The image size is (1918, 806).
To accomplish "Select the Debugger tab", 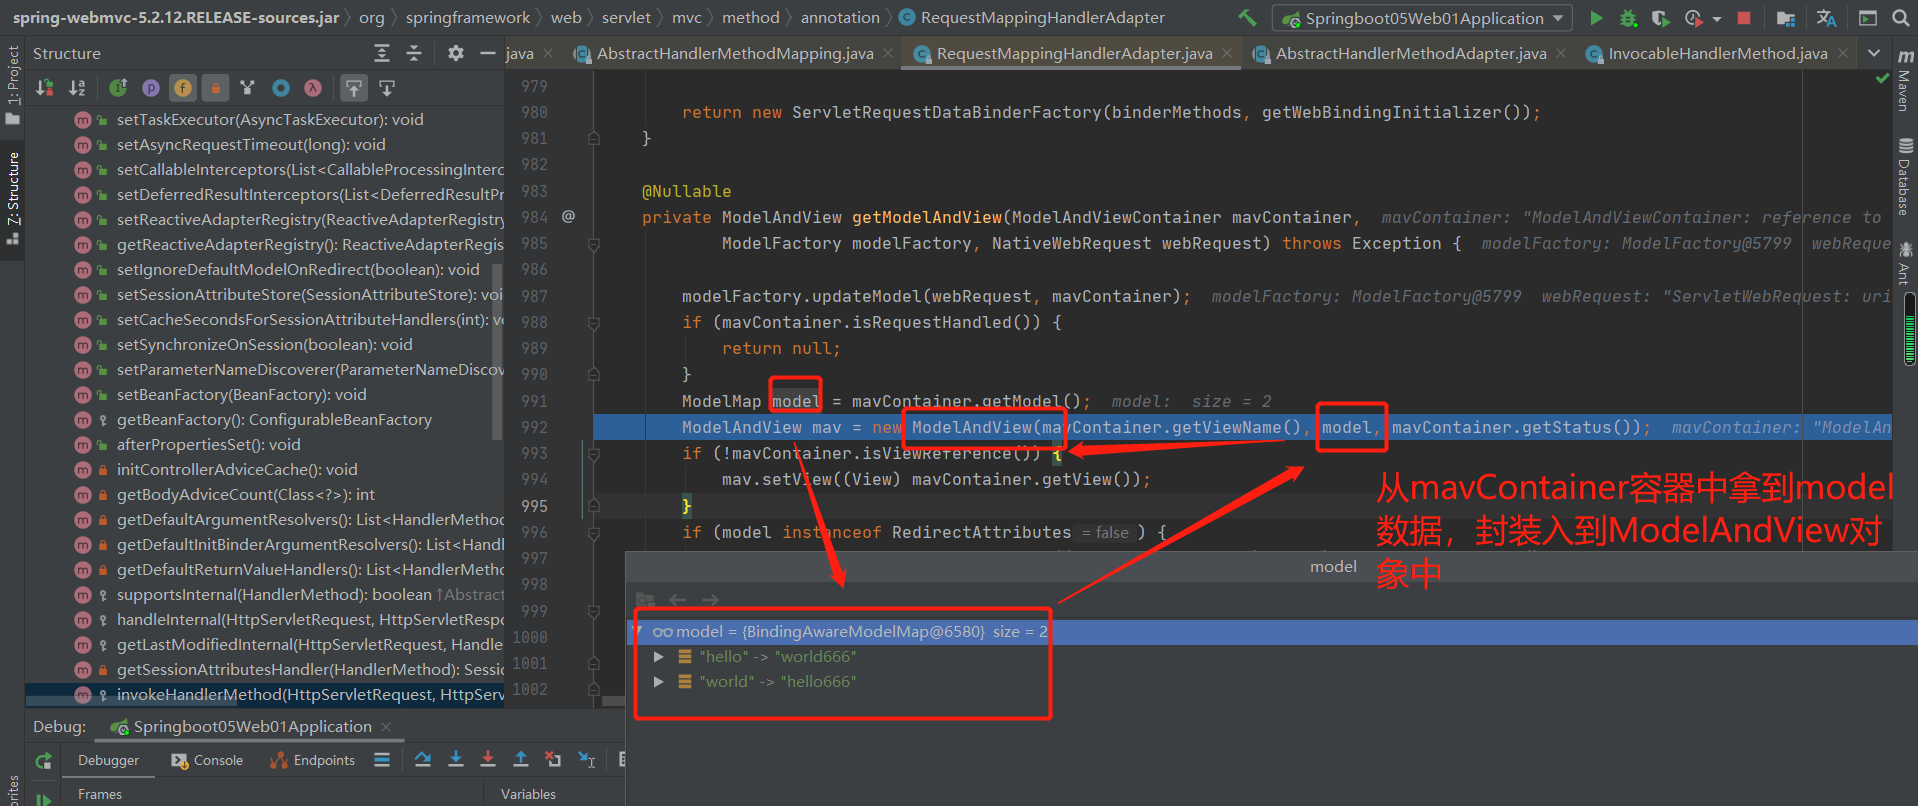I will 109,760.
